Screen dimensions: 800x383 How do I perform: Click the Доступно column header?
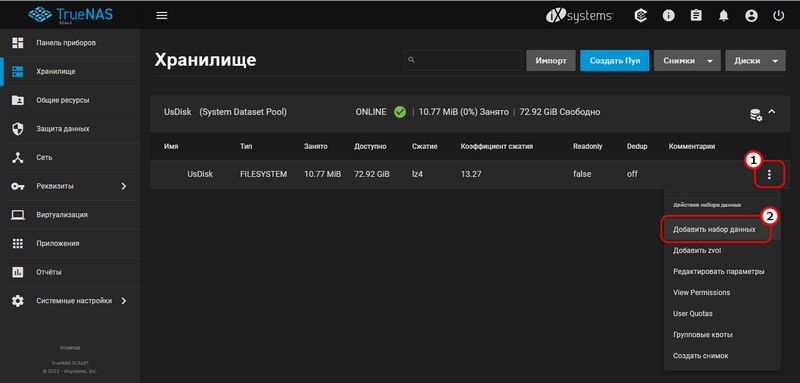coord(370,146)
